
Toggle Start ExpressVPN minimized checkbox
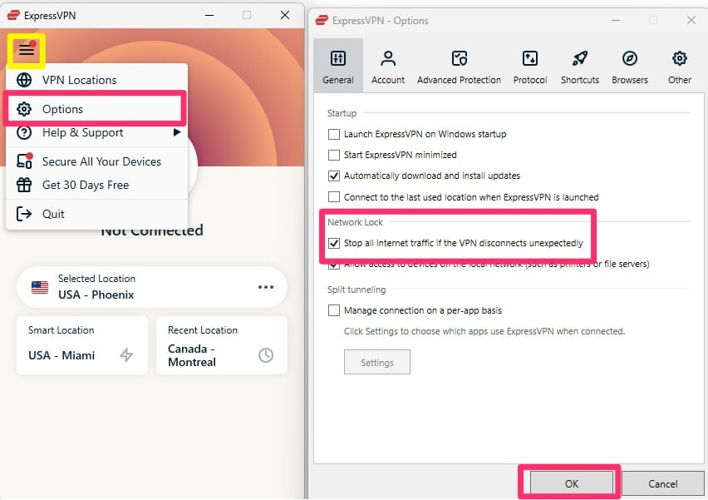pos(334,155)
